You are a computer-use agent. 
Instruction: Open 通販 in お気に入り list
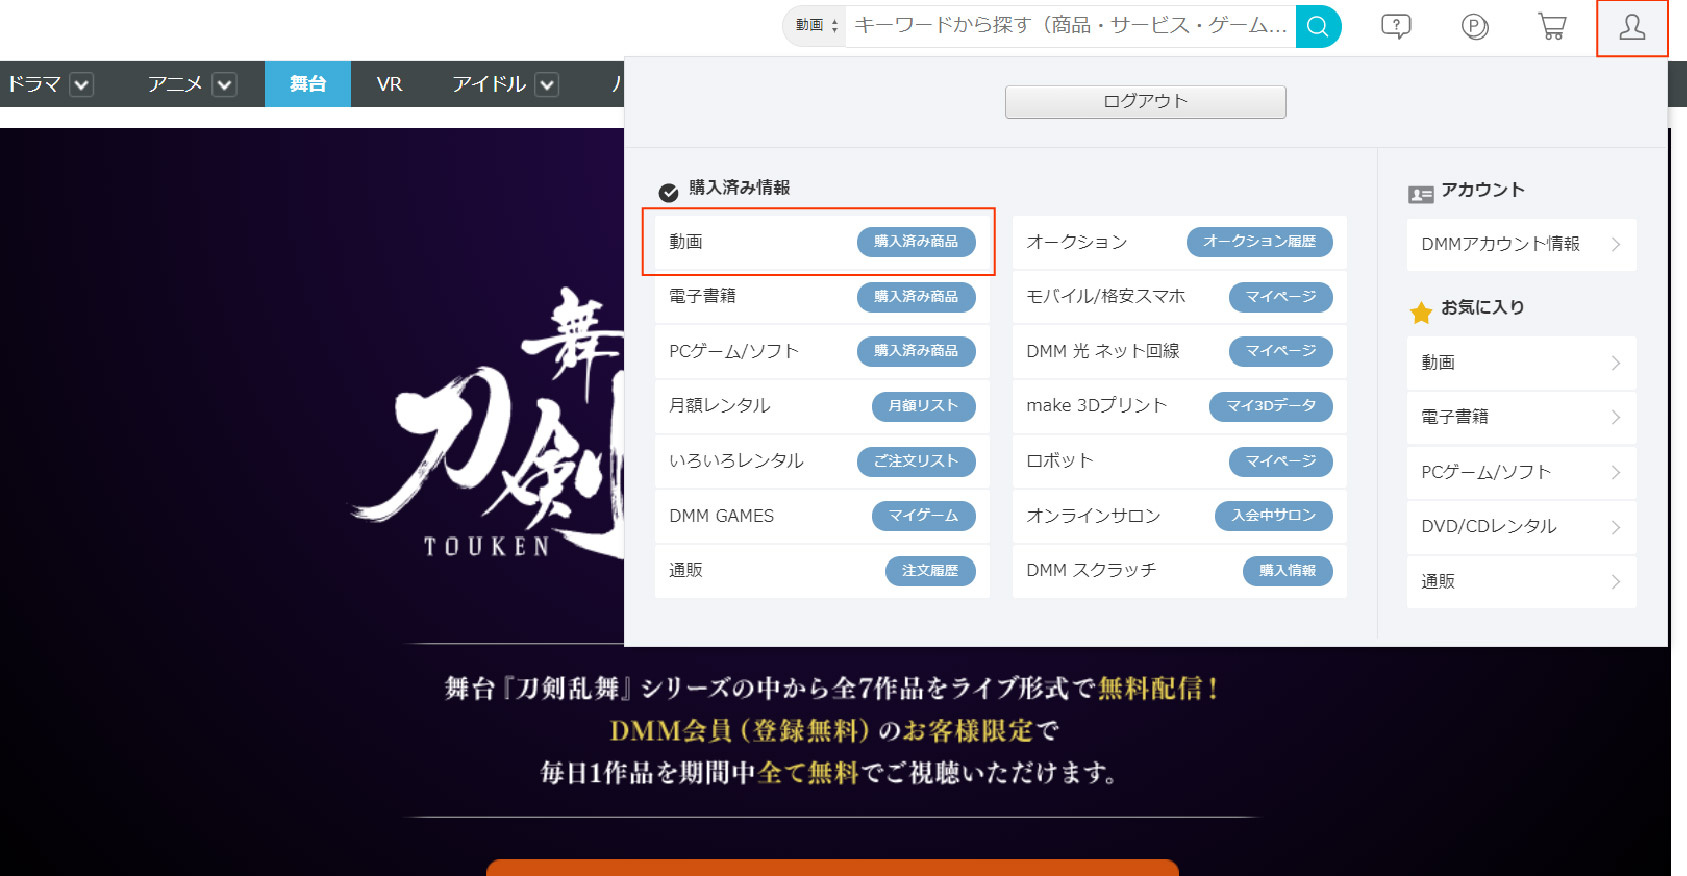(1521, 582)
